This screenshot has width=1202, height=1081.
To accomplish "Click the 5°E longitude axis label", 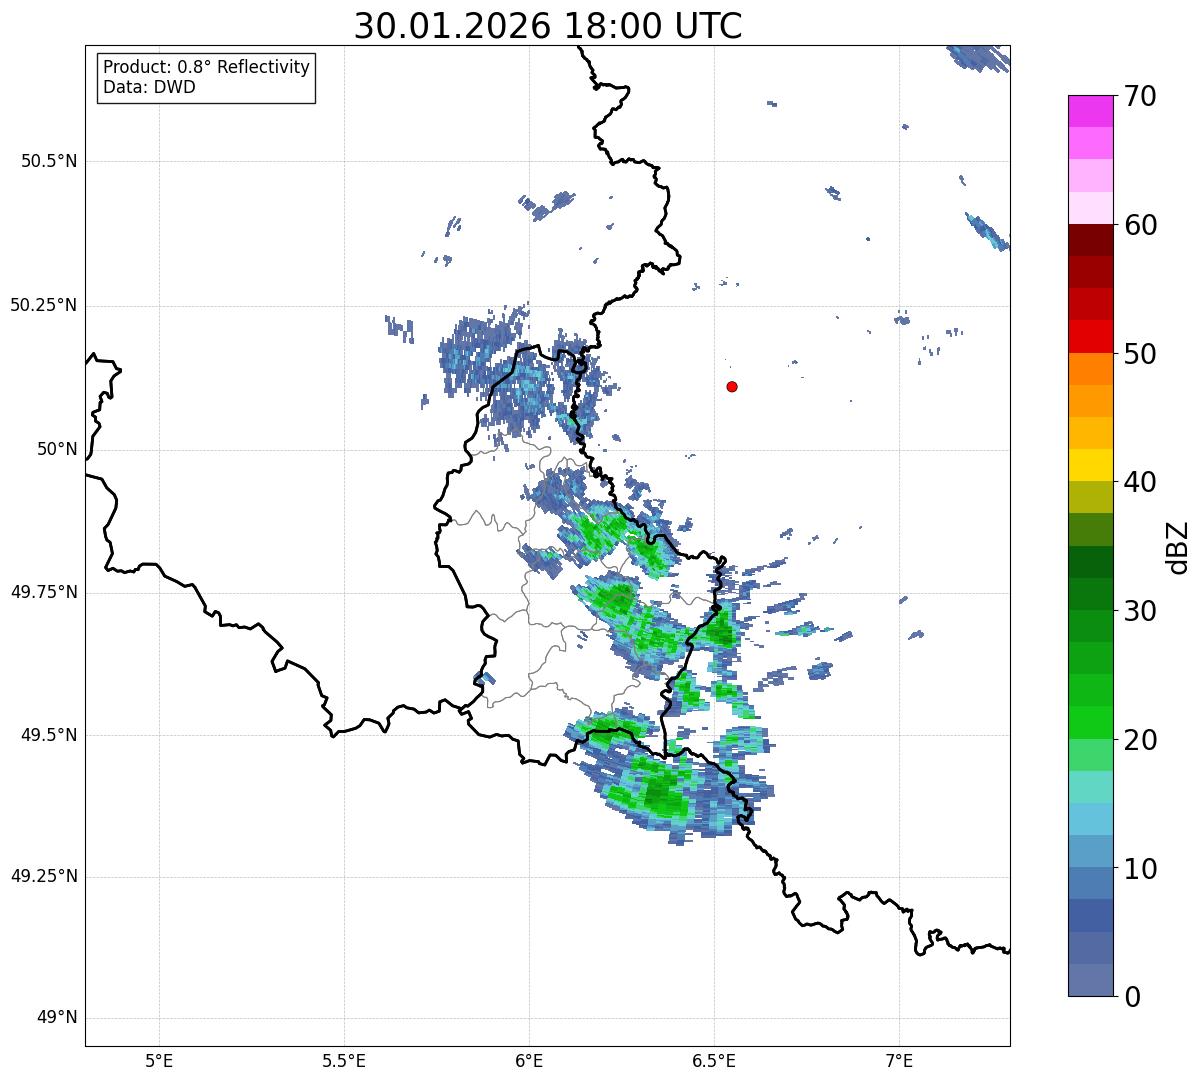I will tap(159, 1059).
